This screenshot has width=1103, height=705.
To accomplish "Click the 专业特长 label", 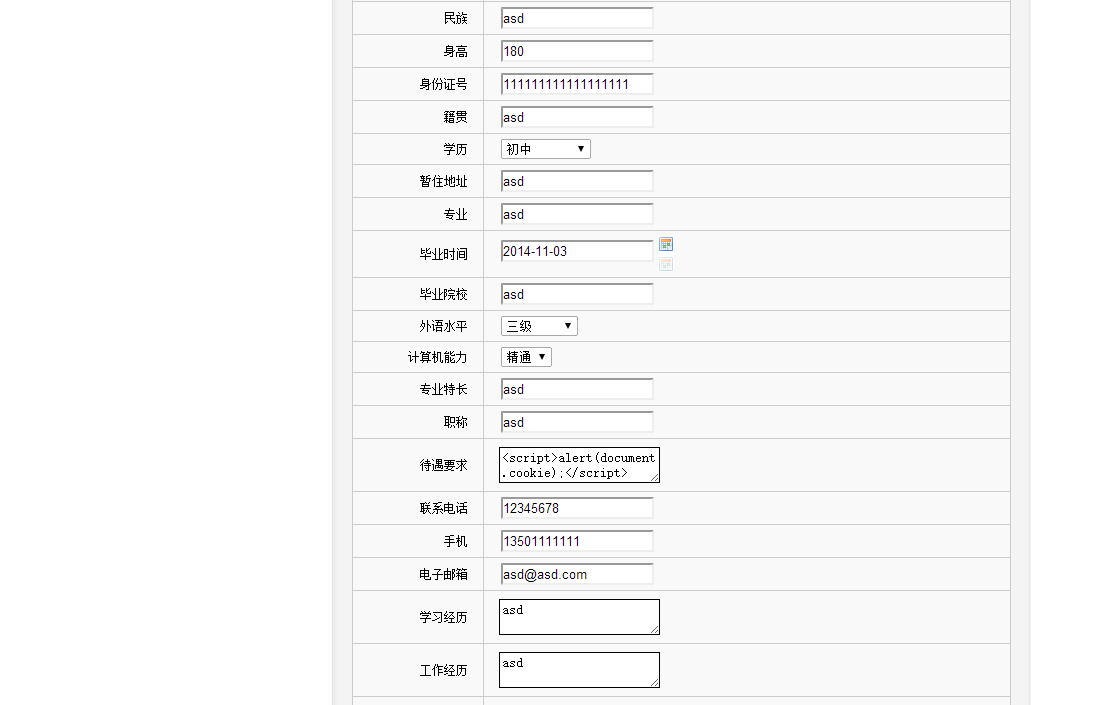I will click(x=443, y=389).
